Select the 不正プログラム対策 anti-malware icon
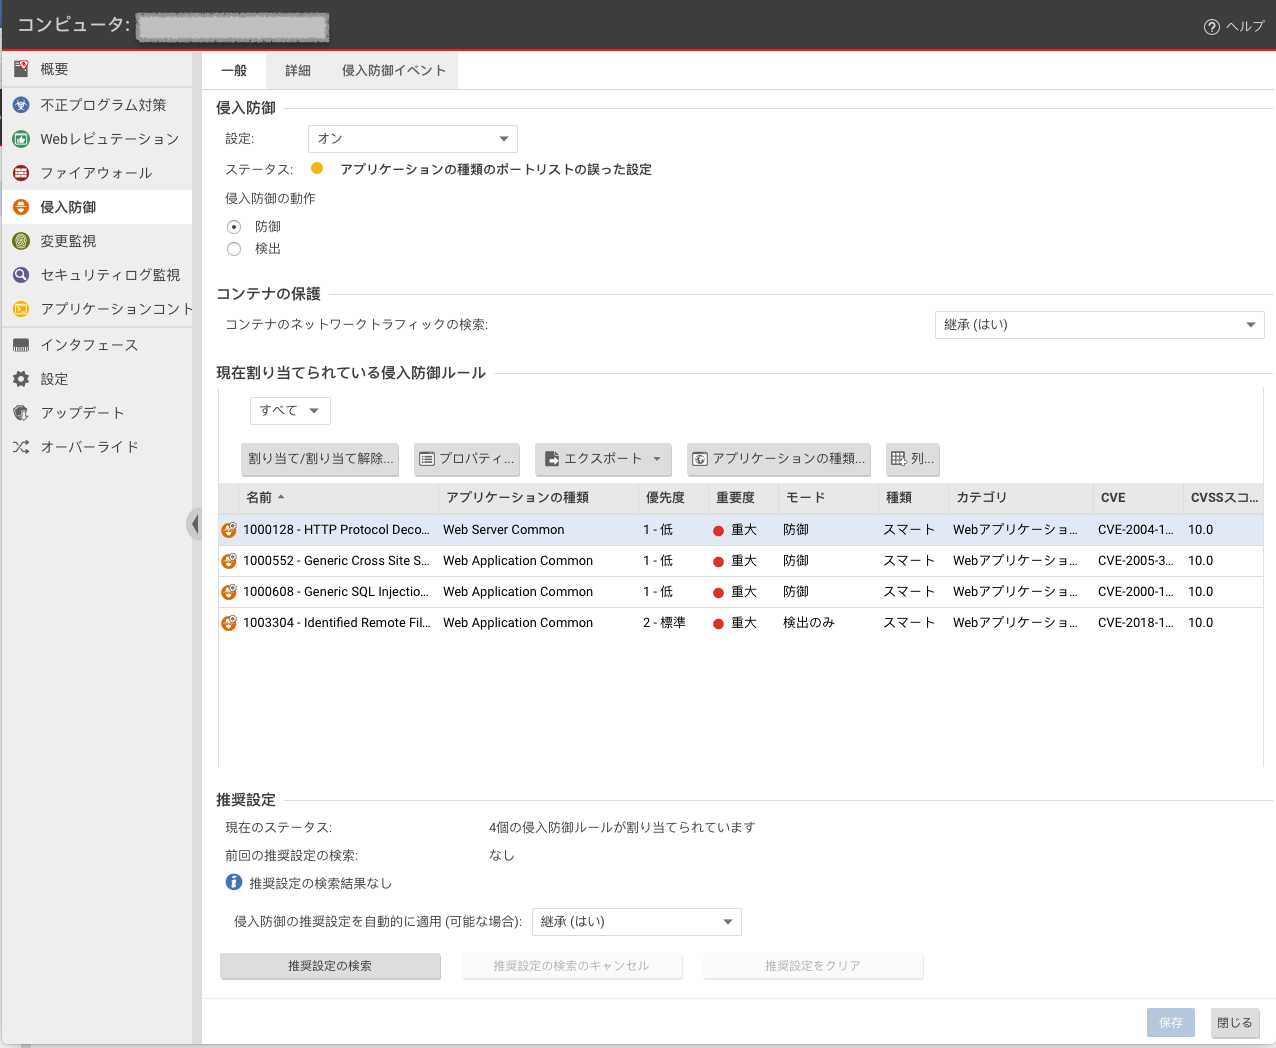The height and width of the screenshot is (1048, 1276). pyautogui.click(x=21, y=105)
